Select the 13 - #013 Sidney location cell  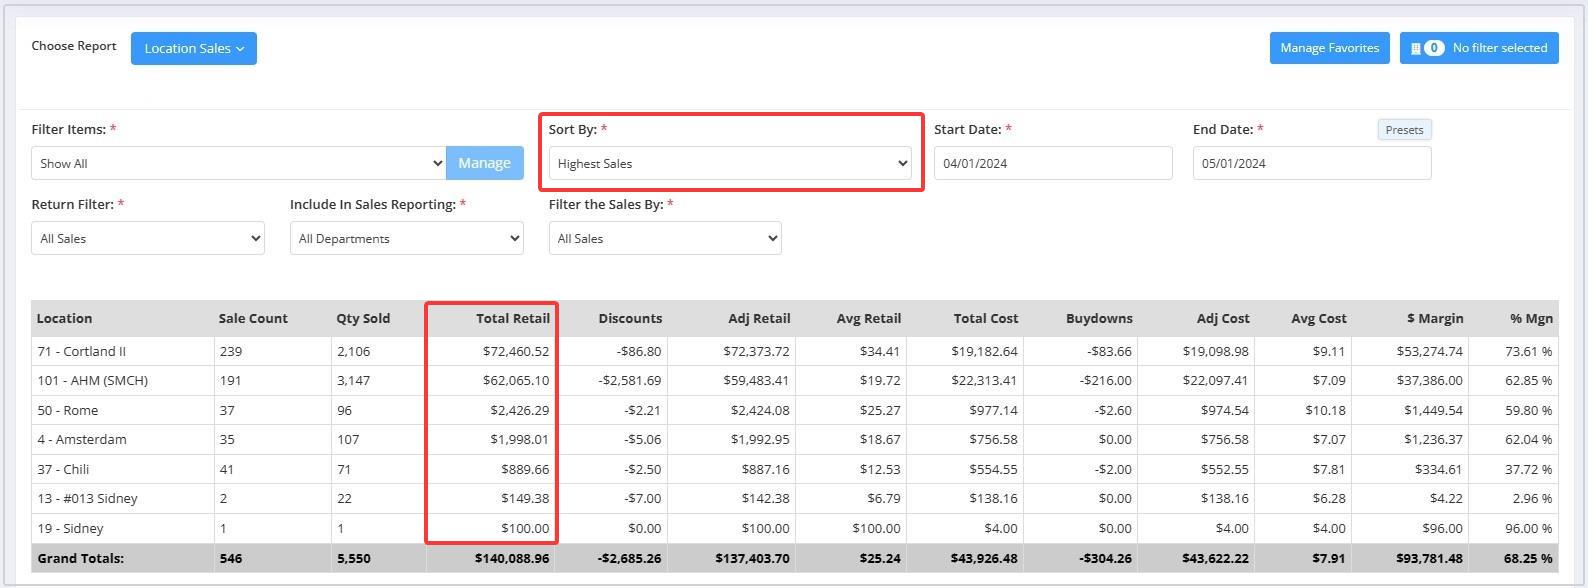click(122, 498)
